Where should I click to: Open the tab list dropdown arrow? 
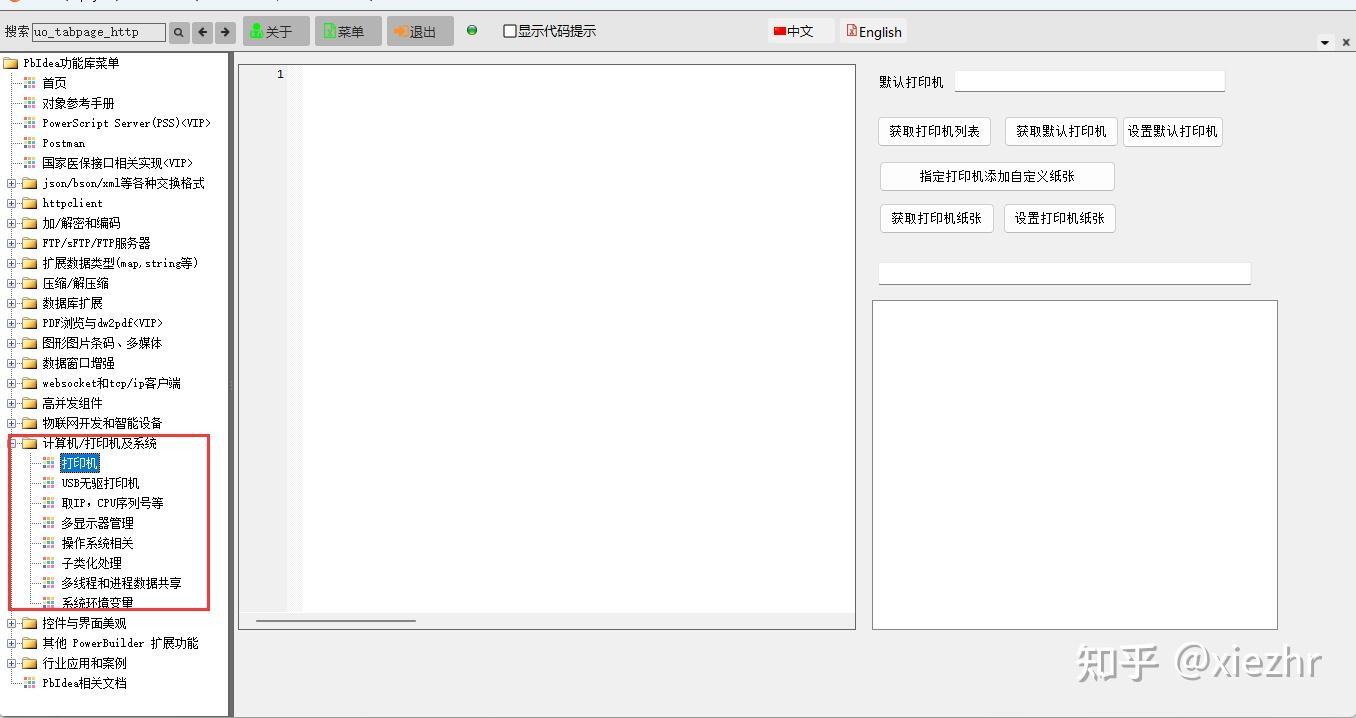1325,43
